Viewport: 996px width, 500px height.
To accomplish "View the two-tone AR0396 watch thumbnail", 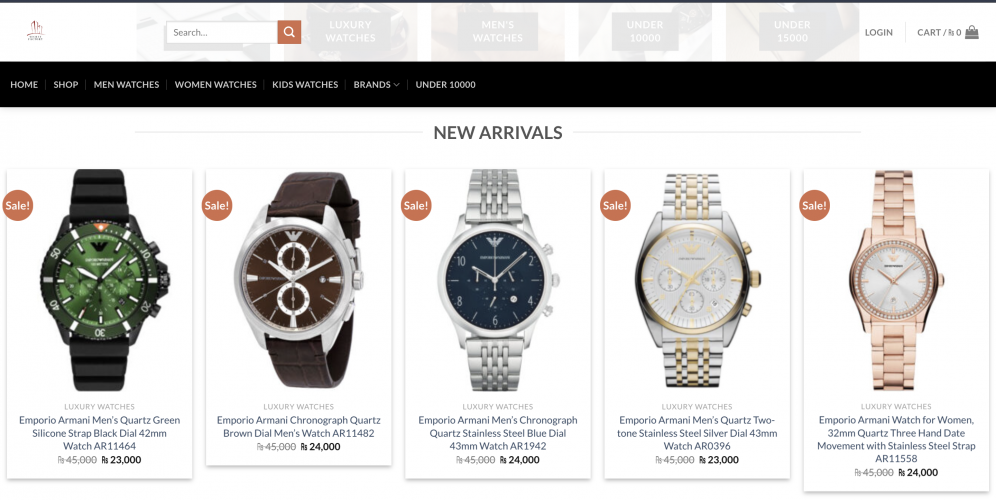I will tap(697, 280).
